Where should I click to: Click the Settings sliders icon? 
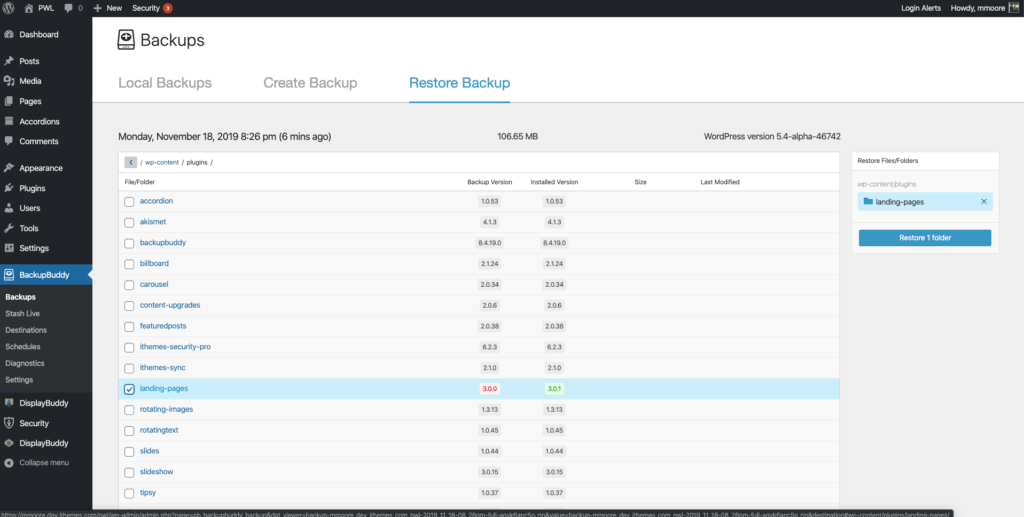tap(8, 248)
